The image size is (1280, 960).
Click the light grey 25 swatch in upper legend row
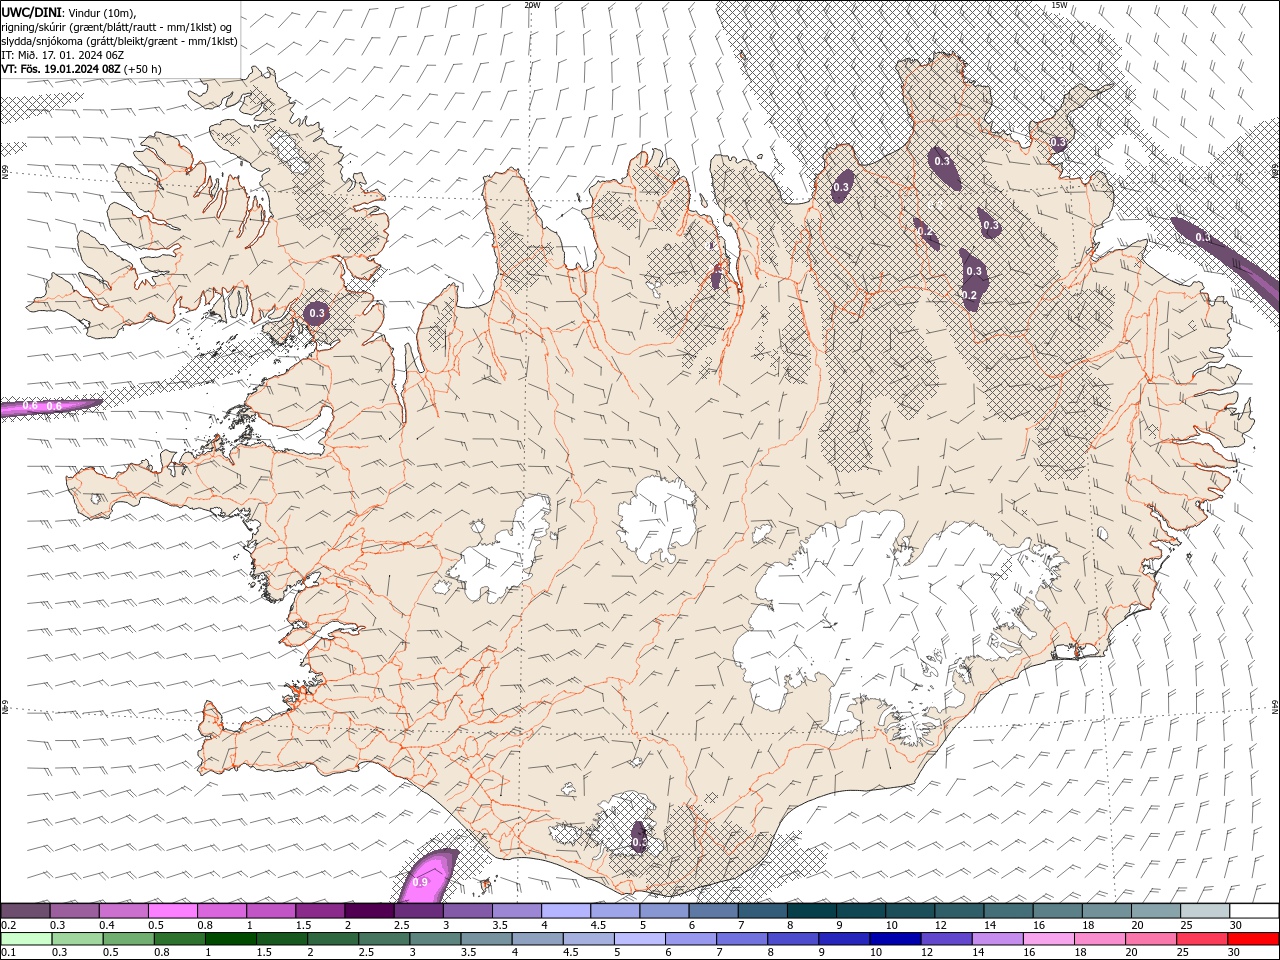click(1205, 911)
